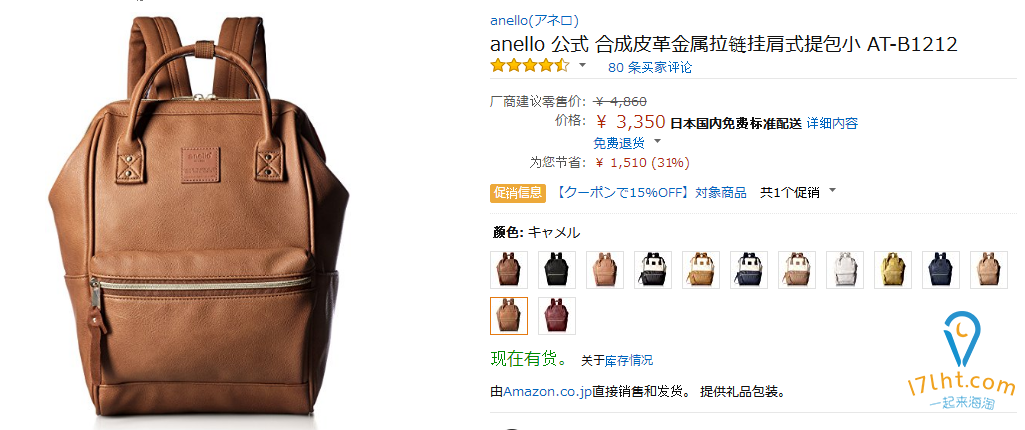Select the light gray backpack swatch
The width and height of the screenshot is (1025, 430).
point(845,269)
